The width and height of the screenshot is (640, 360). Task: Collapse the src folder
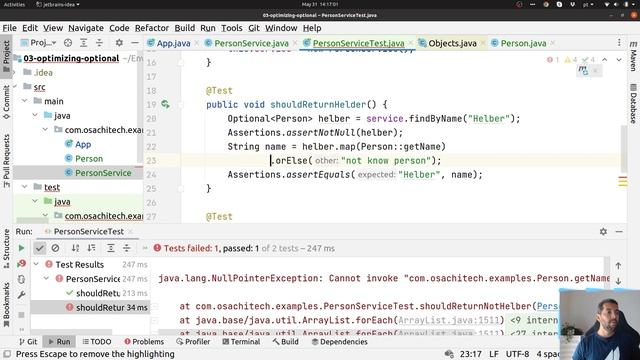click(x=15, y=87)
